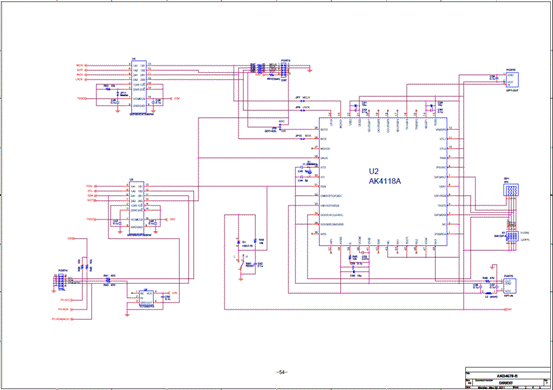
Task: Select the D3V power port at bottom-right
Action: point(508,310)
